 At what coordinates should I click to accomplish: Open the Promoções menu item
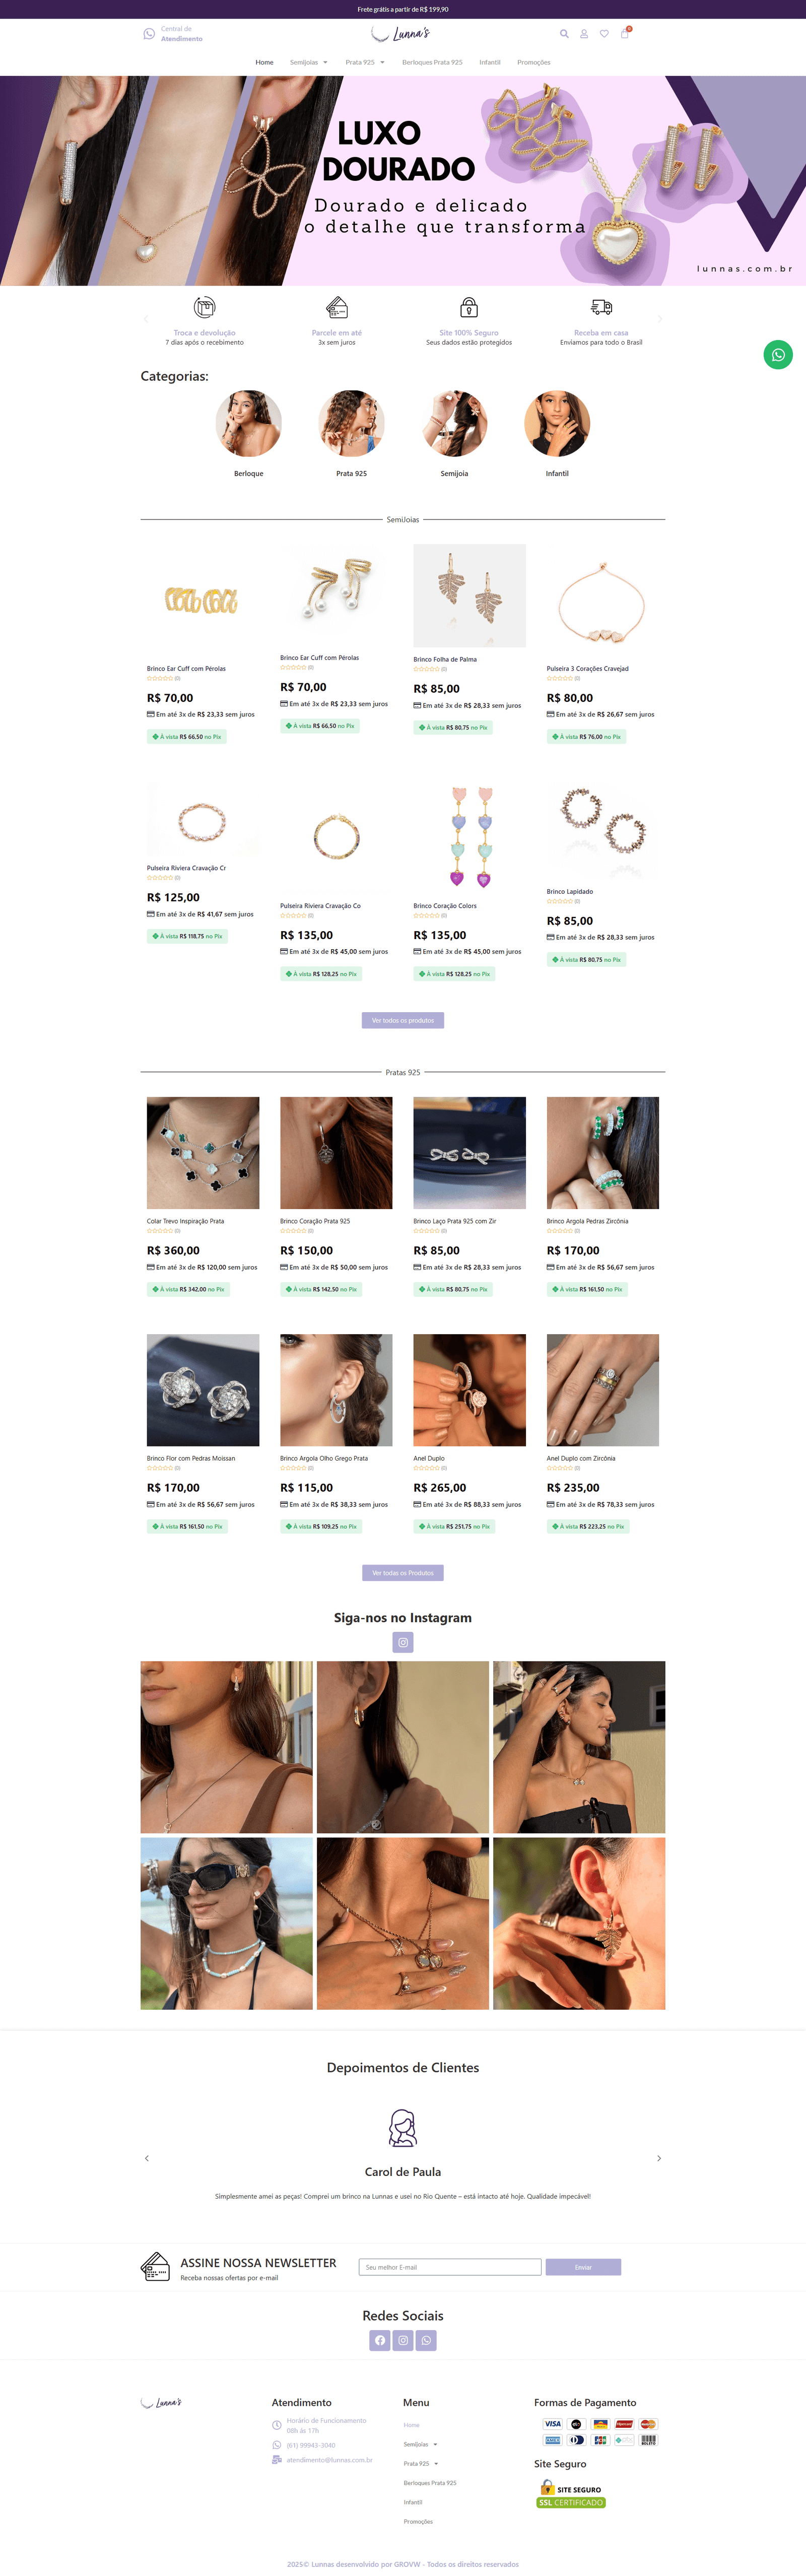(x=534, y=62)
